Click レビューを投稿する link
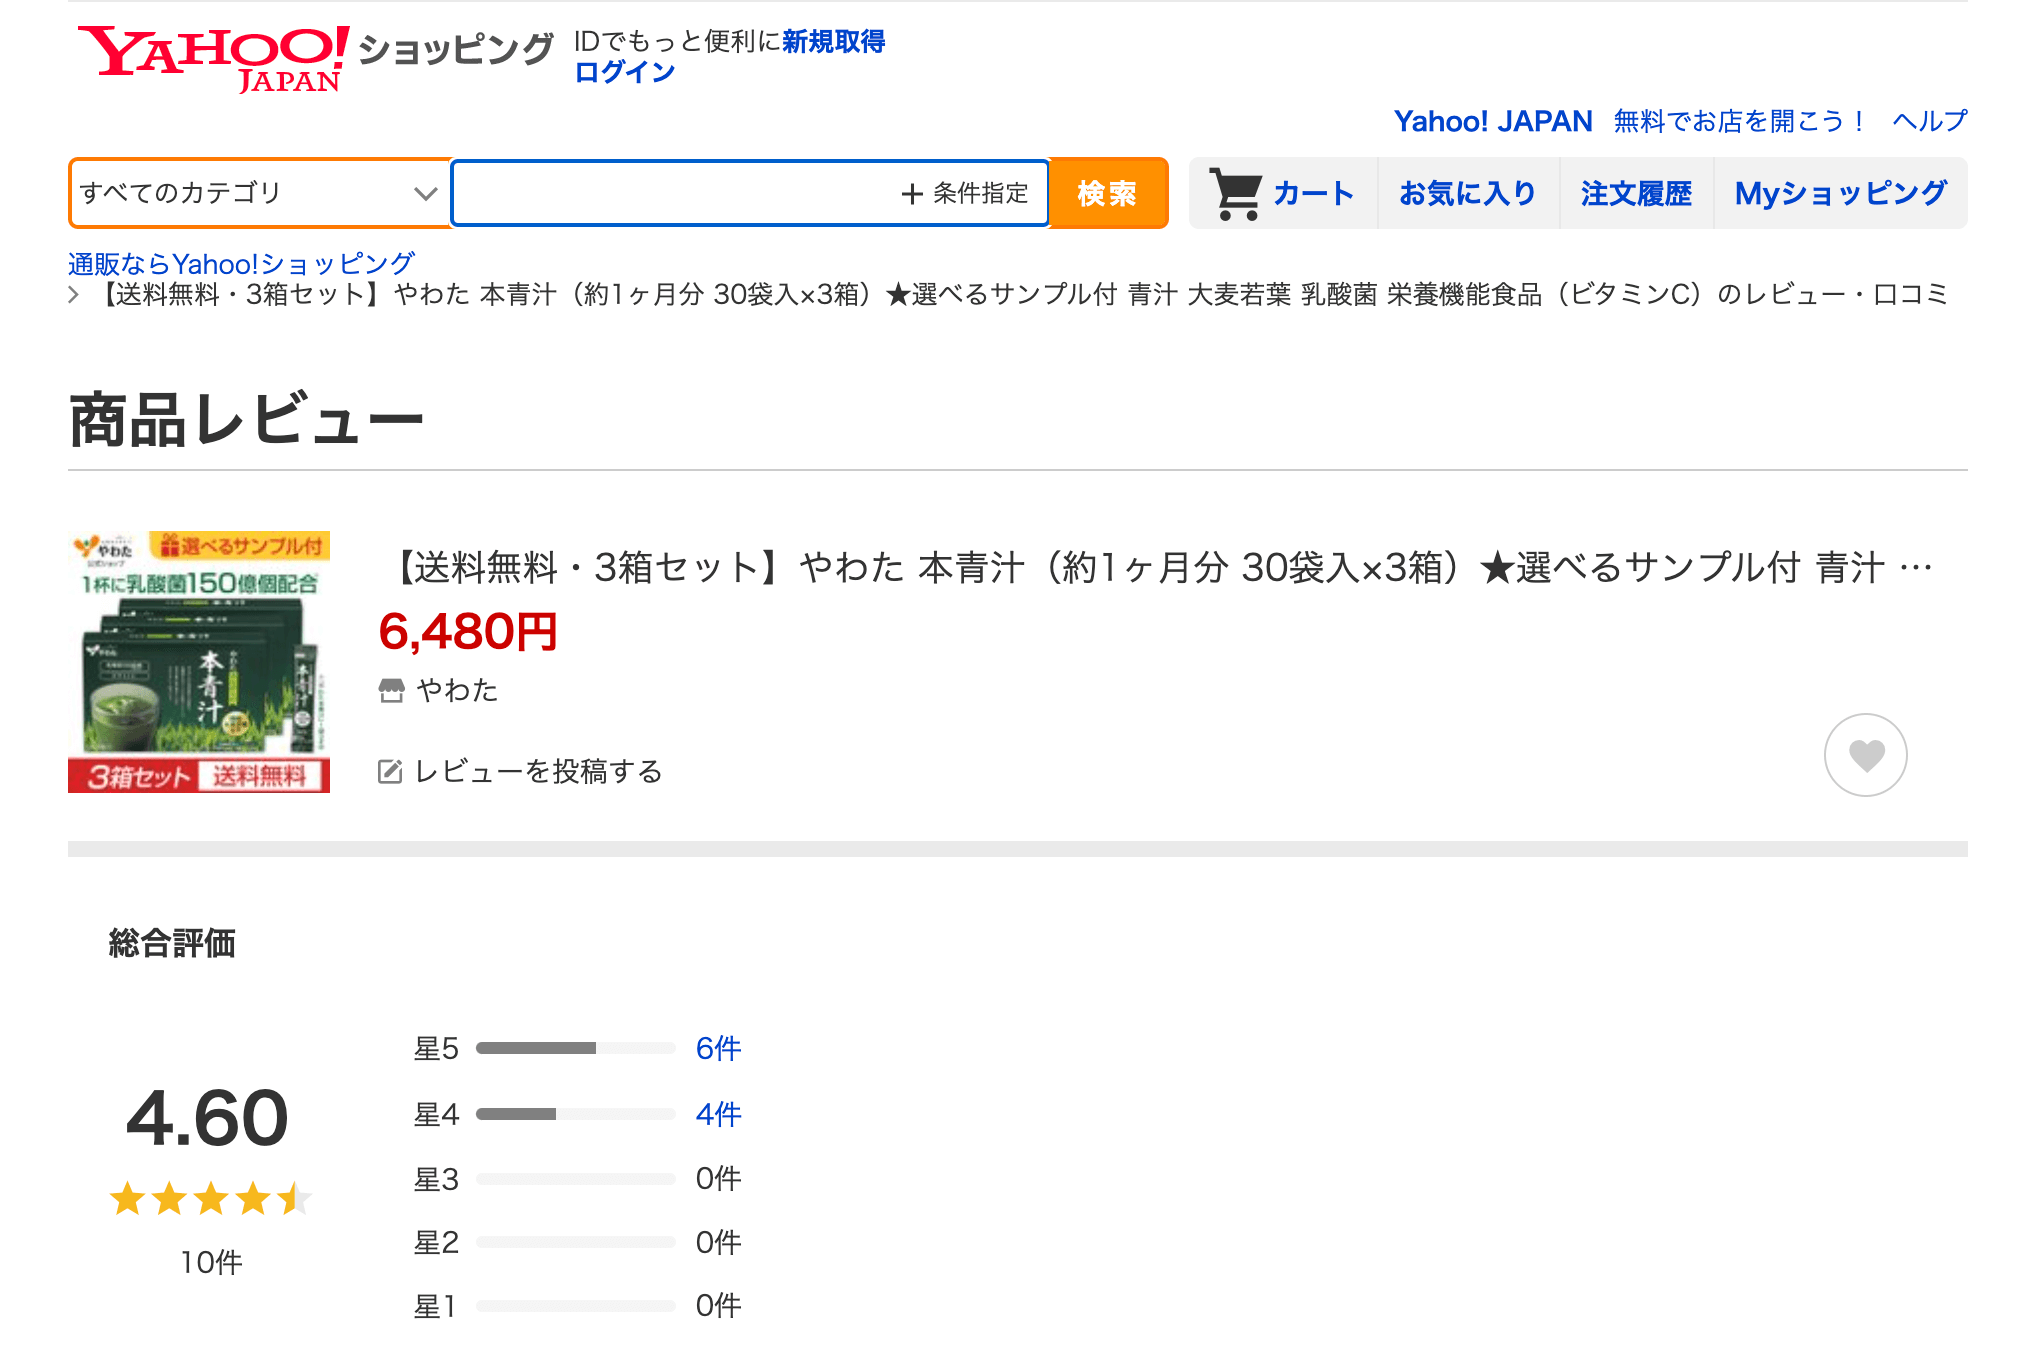 click(538, 771)
